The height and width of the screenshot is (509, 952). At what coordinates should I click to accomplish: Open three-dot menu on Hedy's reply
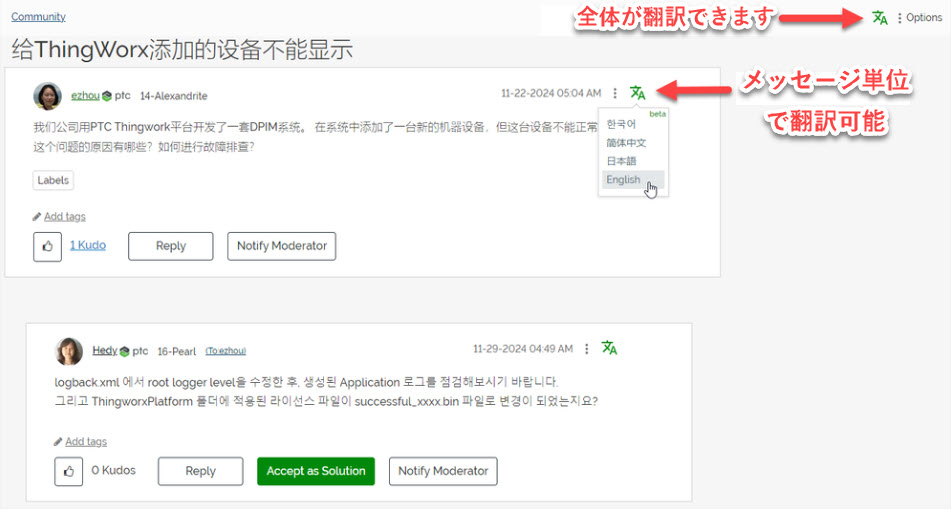pyautogui.click(x=586, y=349)
